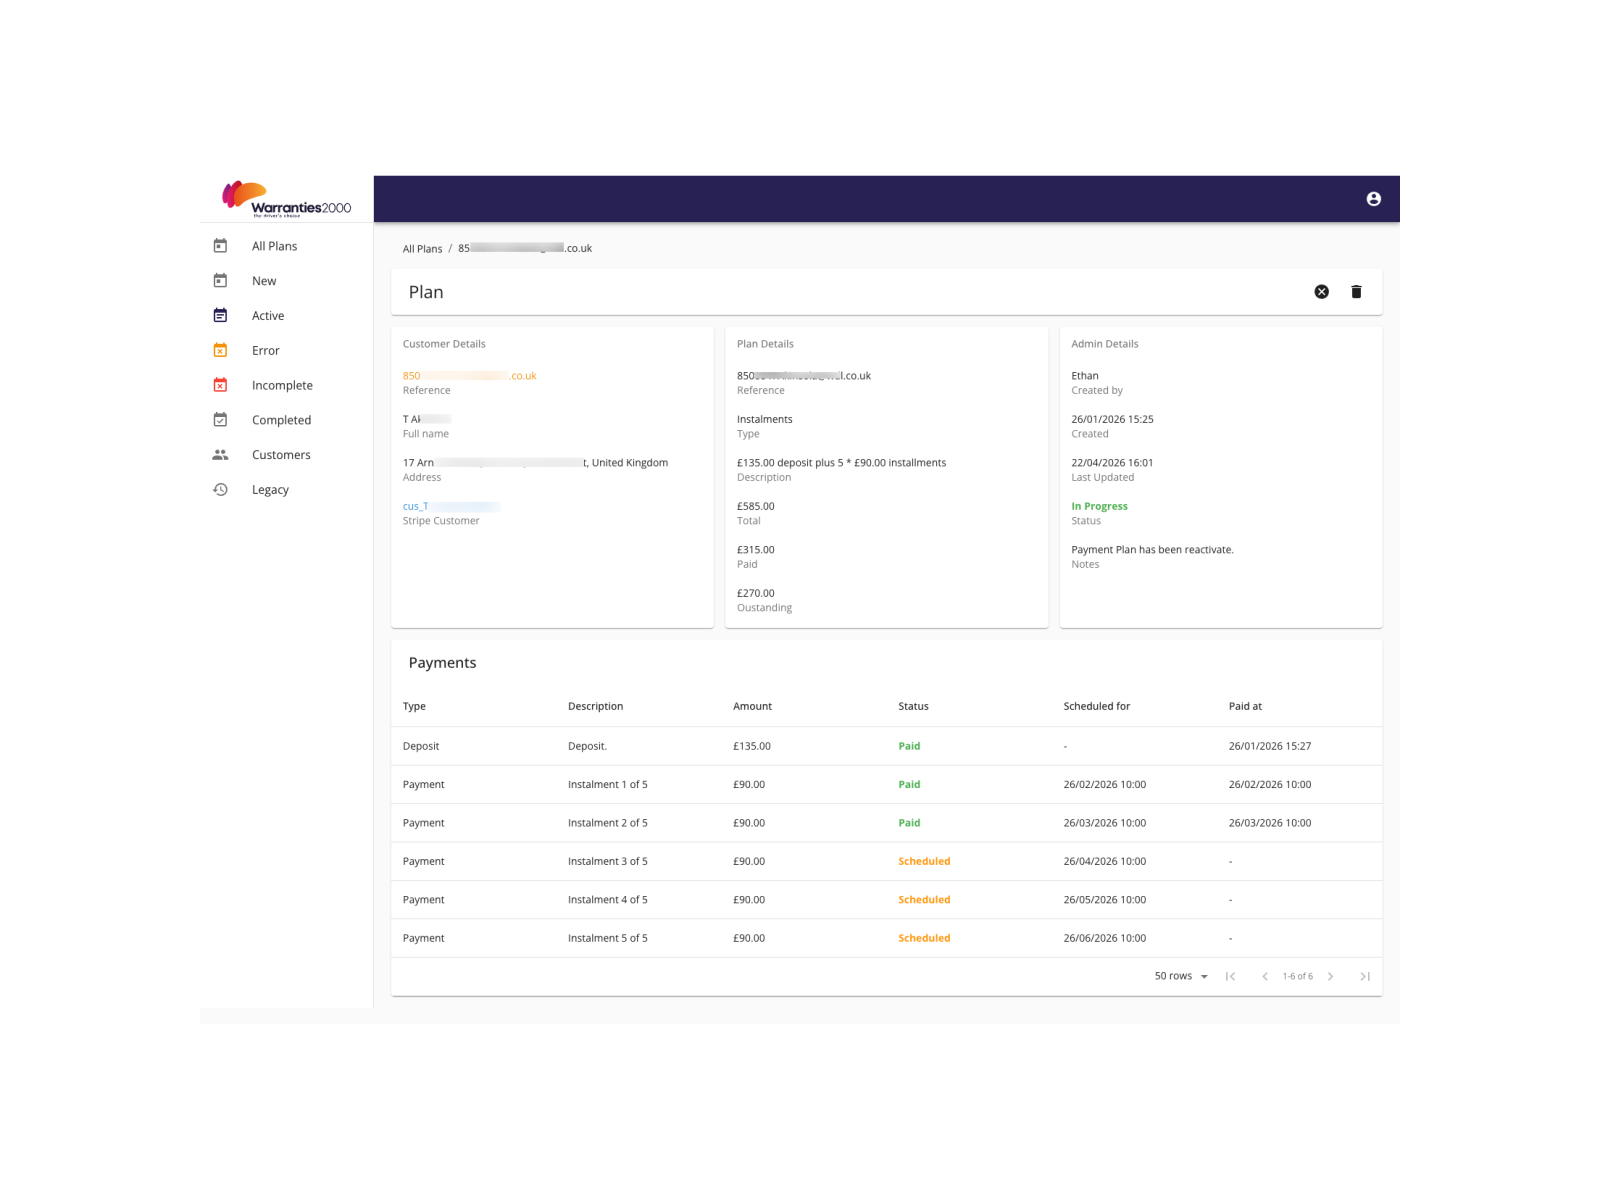
Task: Click last updated 22/04/2026 16:01
Action: tap(1112, 463)
